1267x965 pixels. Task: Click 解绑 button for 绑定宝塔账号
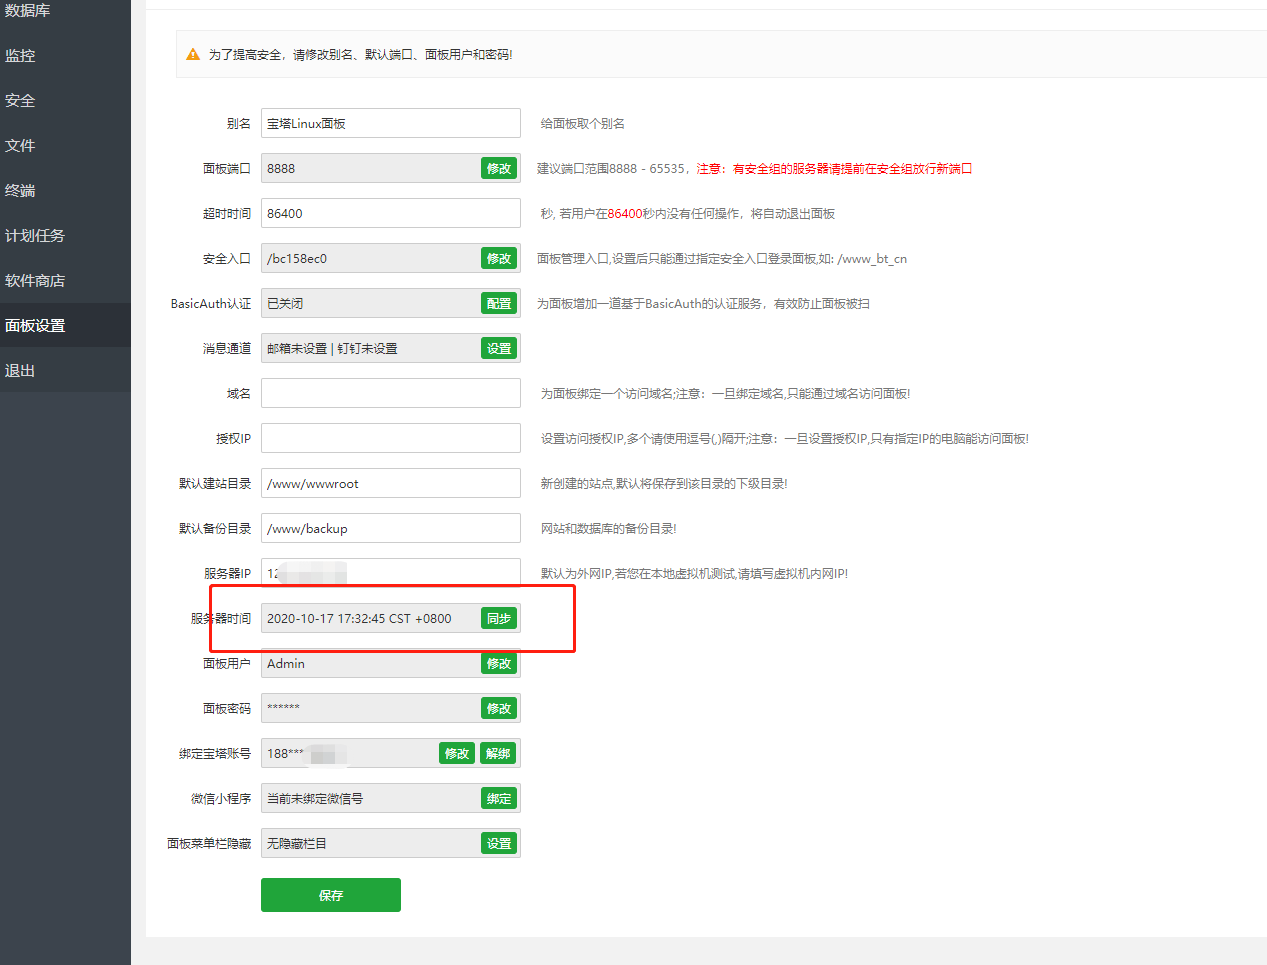coord(498,753)
